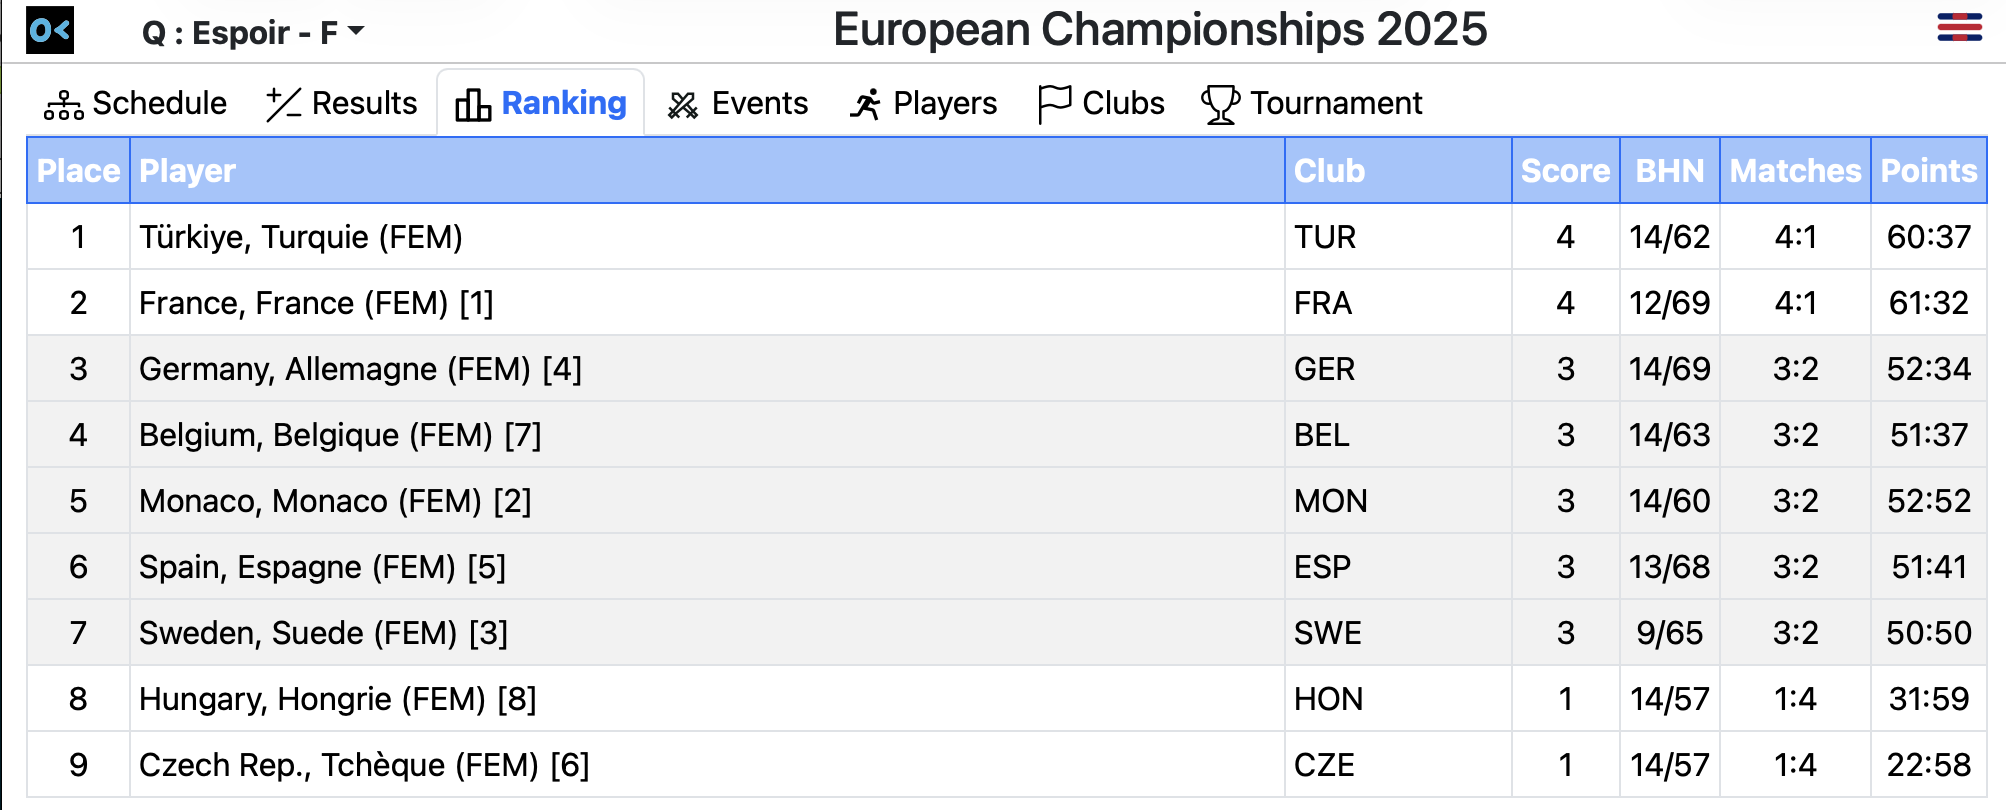Click the Results plus-slash-minus icon
2006x810 pixels.
click(283, 104)
